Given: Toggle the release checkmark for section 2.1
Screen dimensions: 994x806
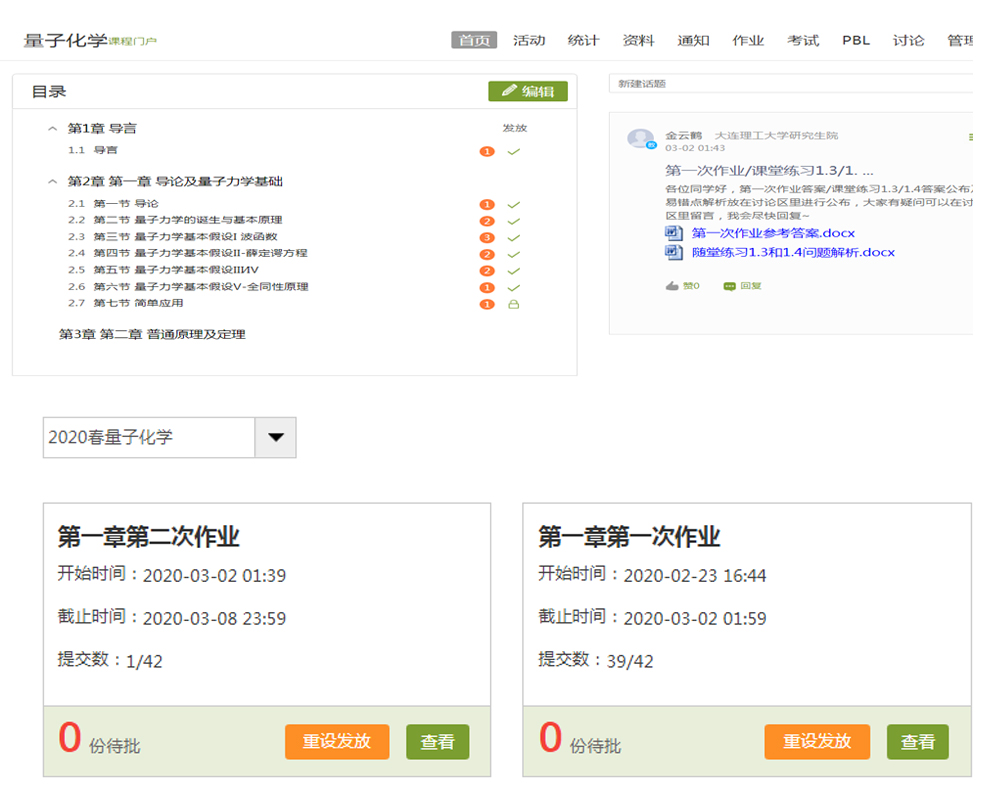Looking at the screenshot, I should point(513,205).
